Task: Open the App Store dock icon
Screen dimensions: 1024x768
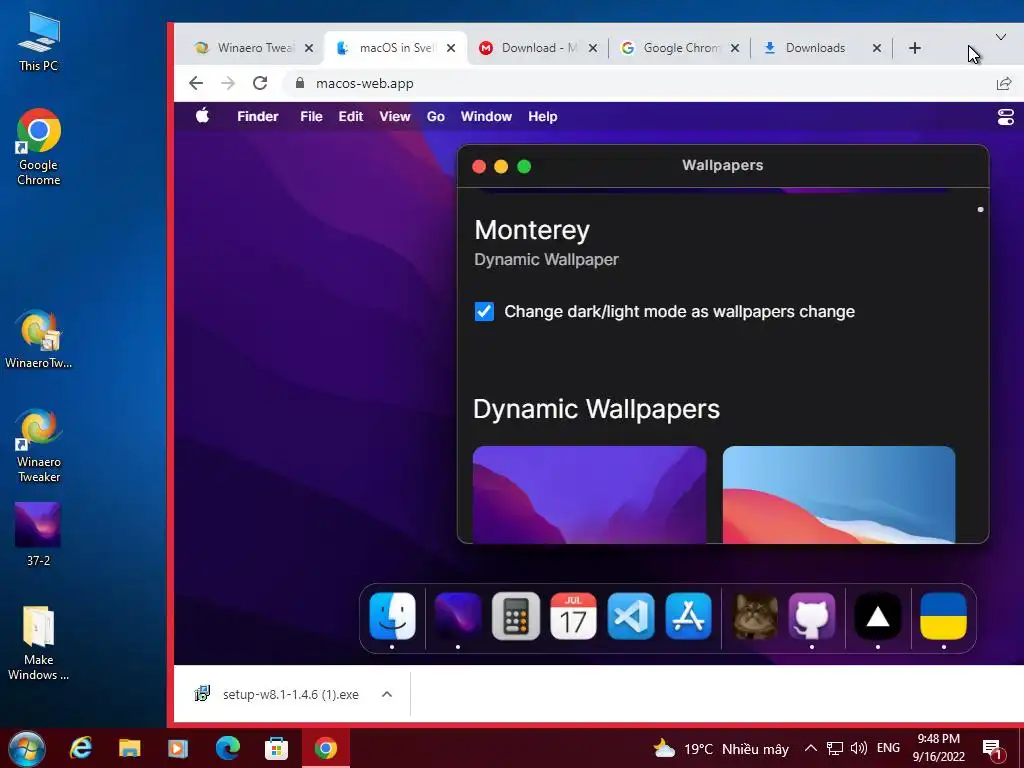Action: click(688, 616)
